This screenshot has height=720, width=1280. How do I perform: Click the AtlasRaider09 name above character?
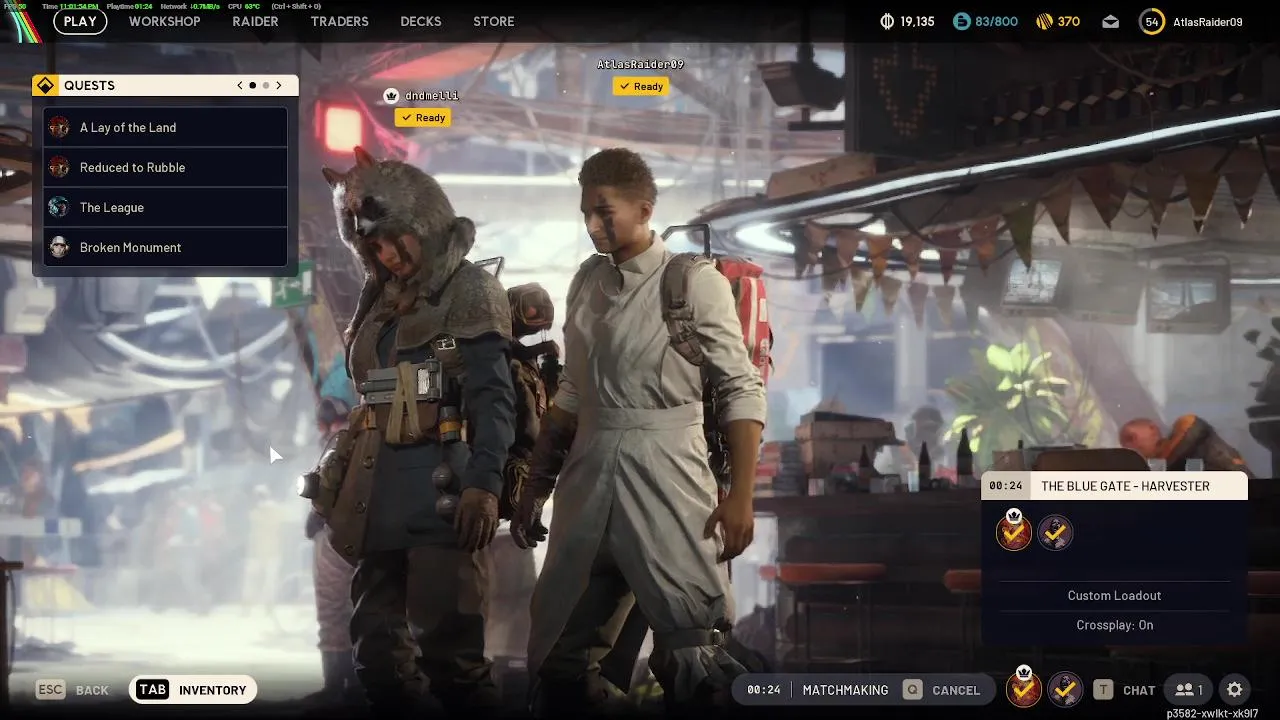(640, 64)
